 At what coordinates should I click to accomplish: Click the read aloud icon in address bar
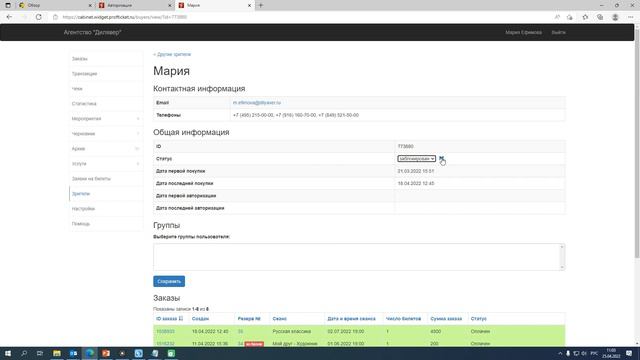pyautogui.click(x=557, y=17)
